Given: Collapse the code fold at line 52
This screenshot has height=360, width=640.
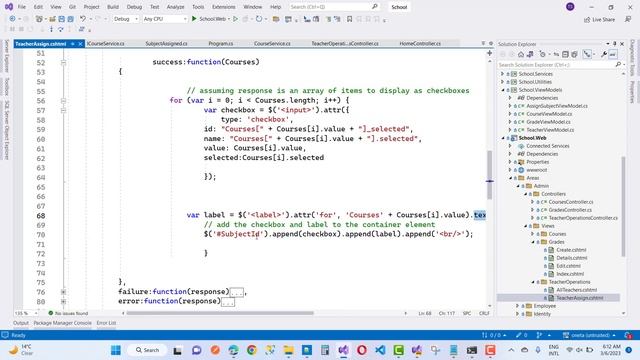Looking at the screenshot, I should pyautogui.click(x=63, y=62).
